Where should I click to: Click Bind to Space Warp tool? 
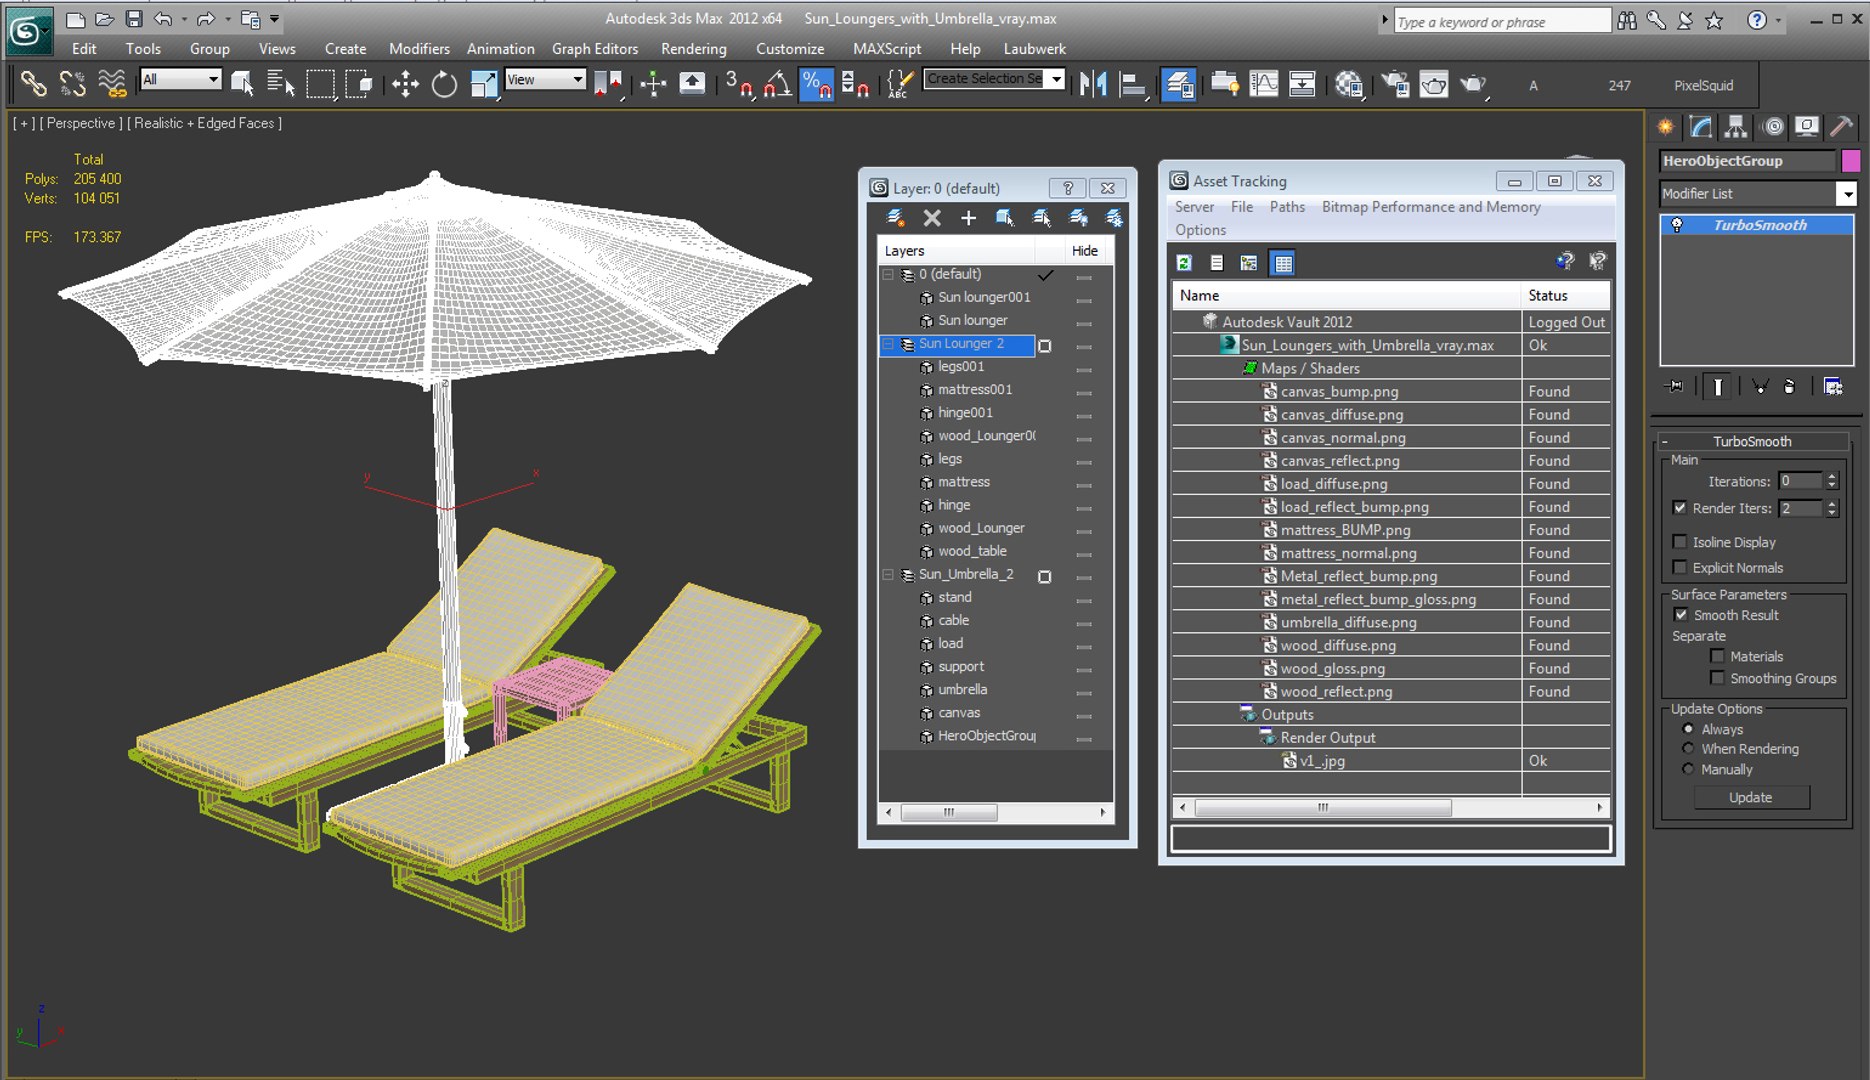point(112,85)
